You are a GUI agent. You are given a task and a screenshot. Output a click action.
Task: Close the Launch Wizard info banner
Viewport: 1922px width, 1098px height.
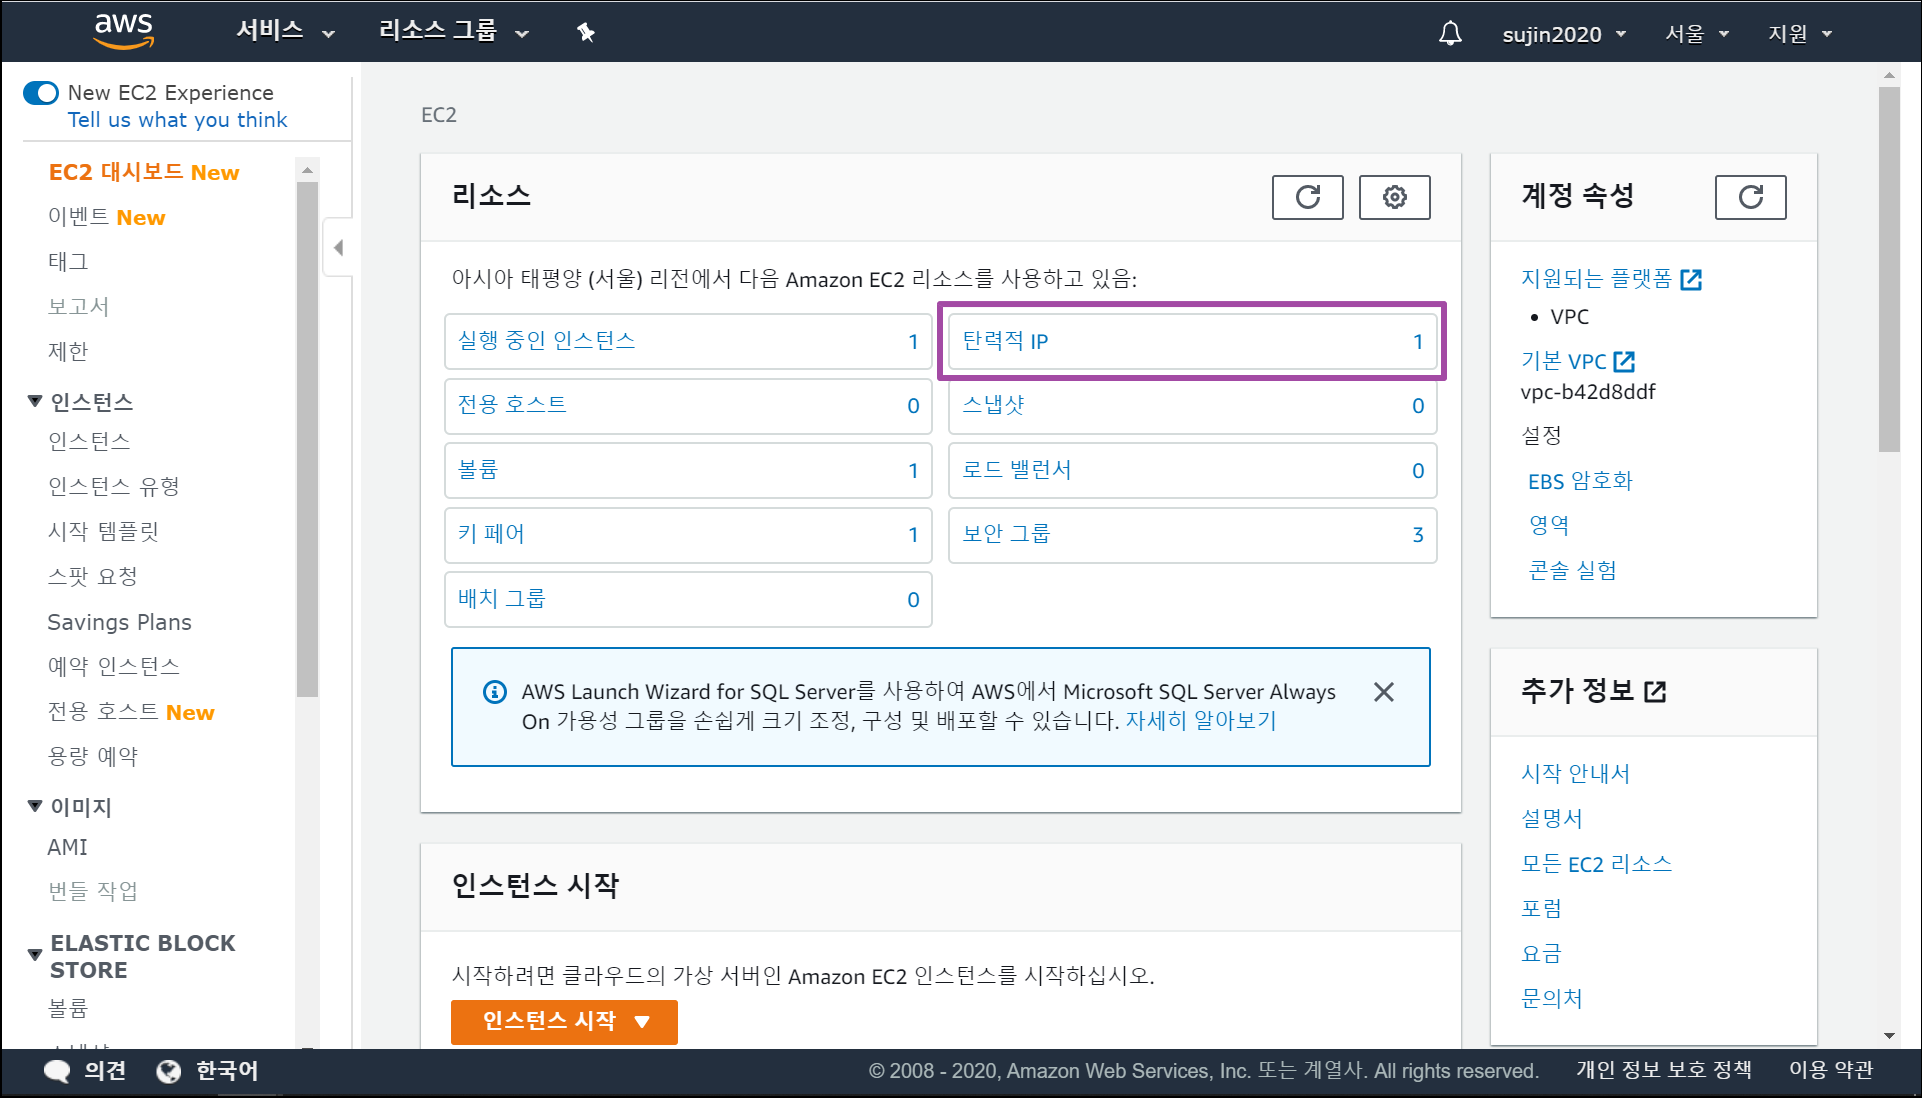(1384, 692)
